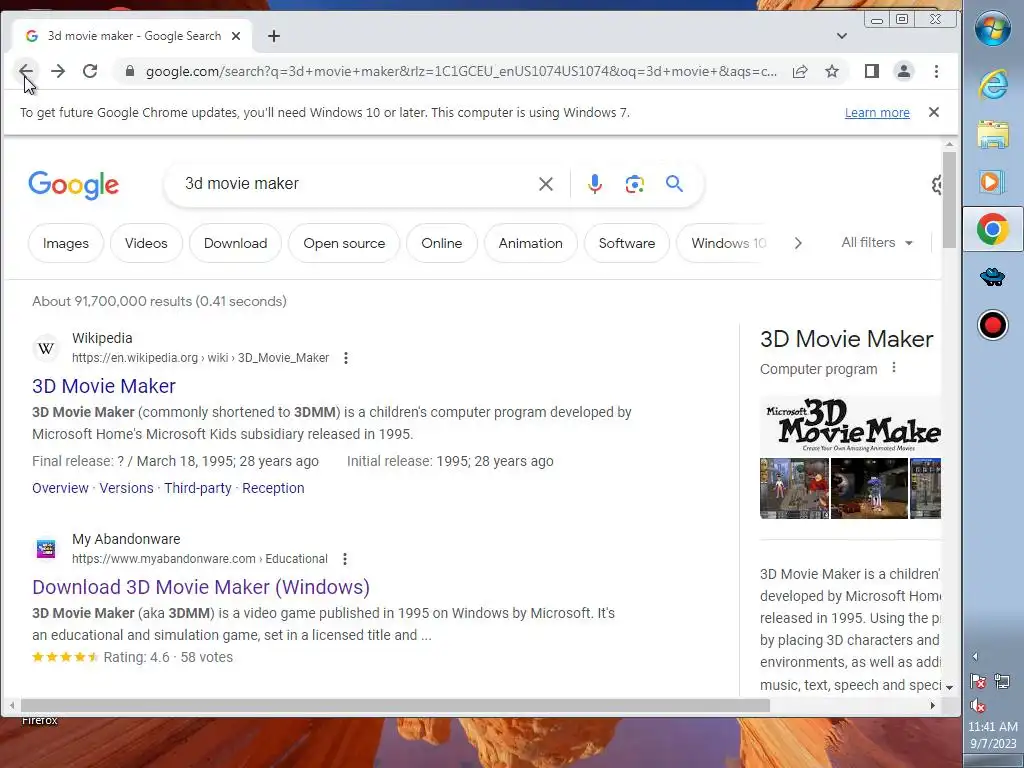
Task: Clear the search box with X
Action: 546,184
